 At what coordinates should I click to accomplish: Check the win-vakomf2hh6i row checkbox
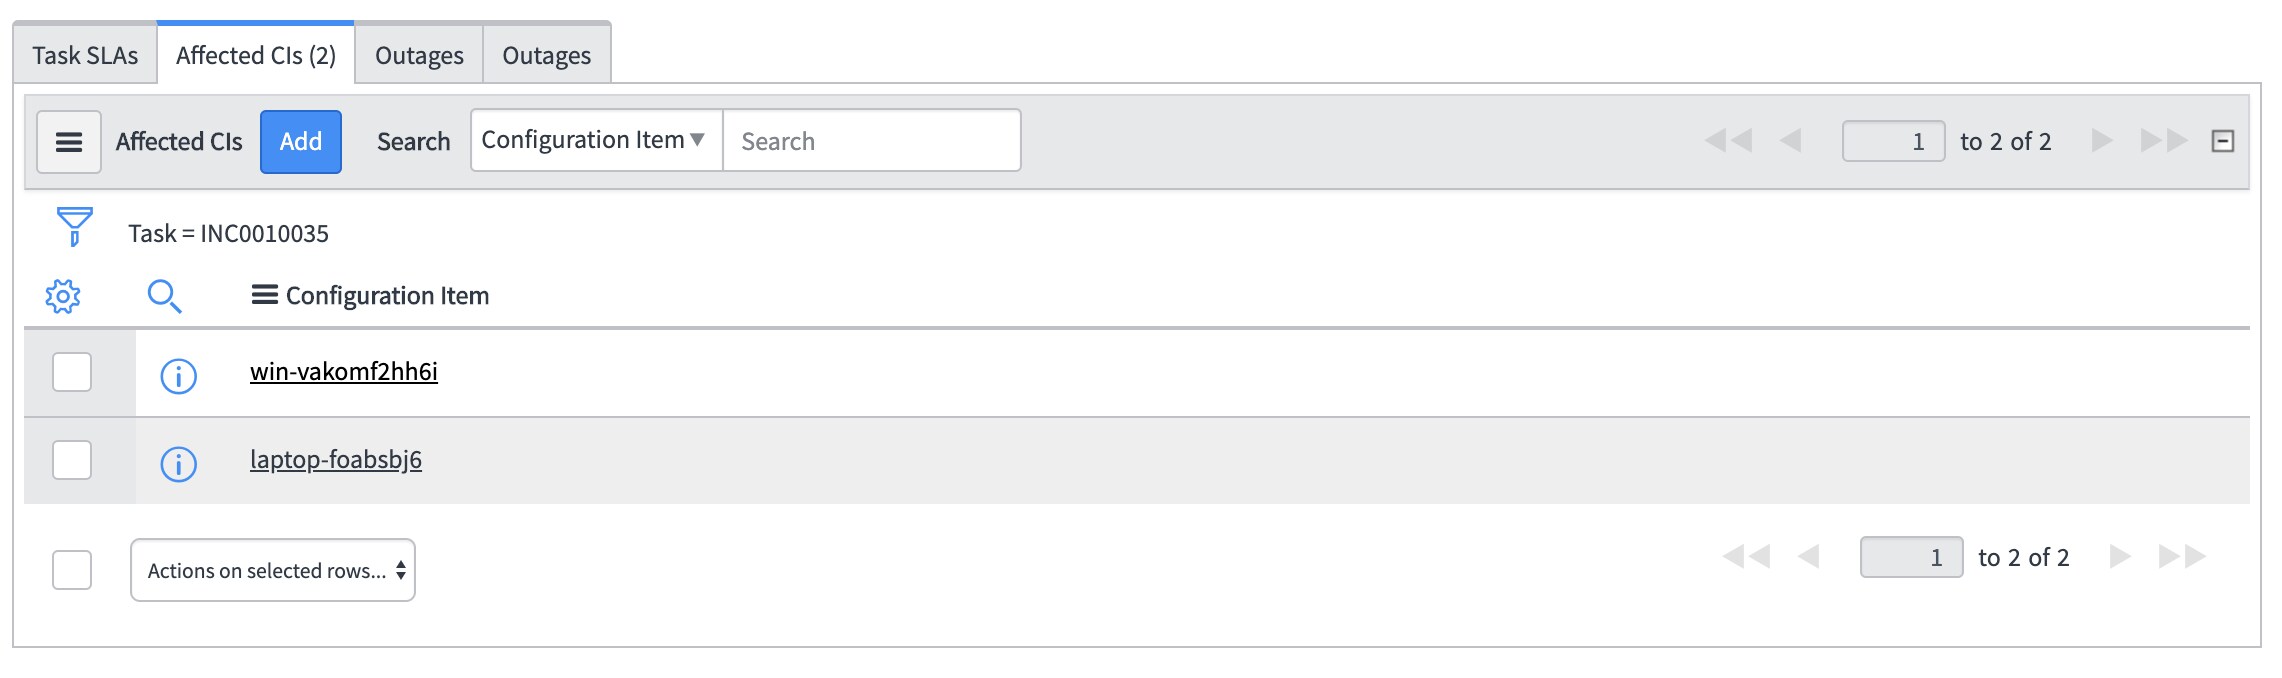click(x=72, y=372)
